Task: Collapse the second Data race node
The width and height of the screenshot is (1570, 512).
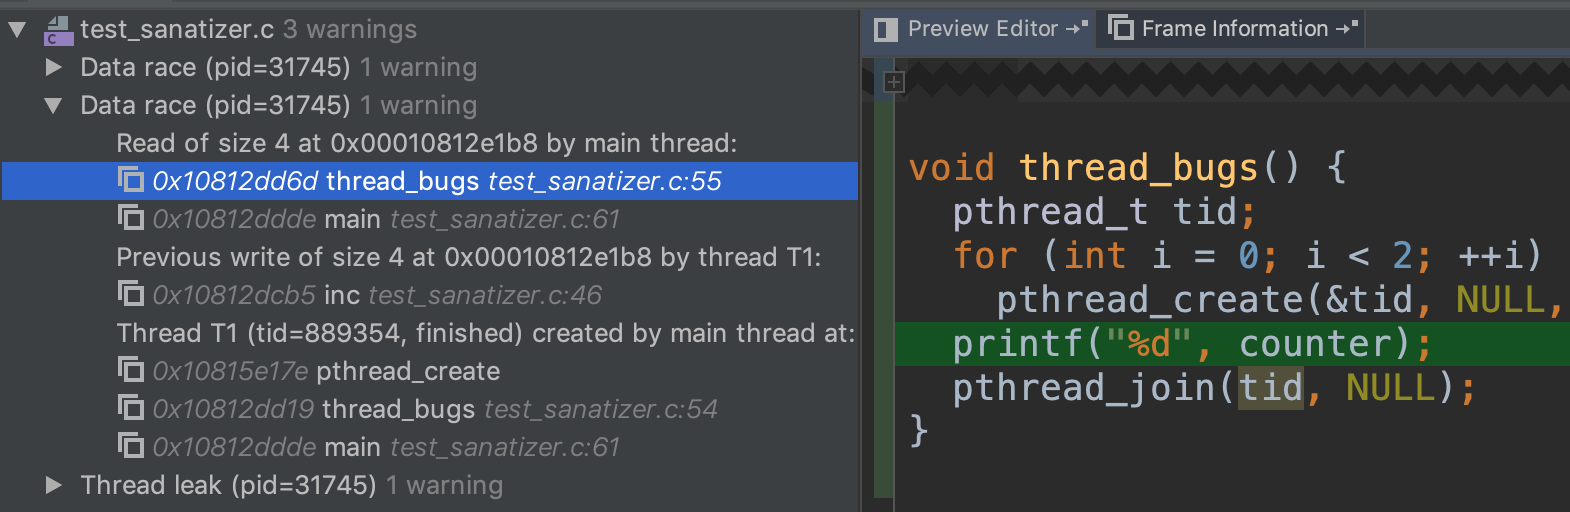Action: click(x=54, y=105)
